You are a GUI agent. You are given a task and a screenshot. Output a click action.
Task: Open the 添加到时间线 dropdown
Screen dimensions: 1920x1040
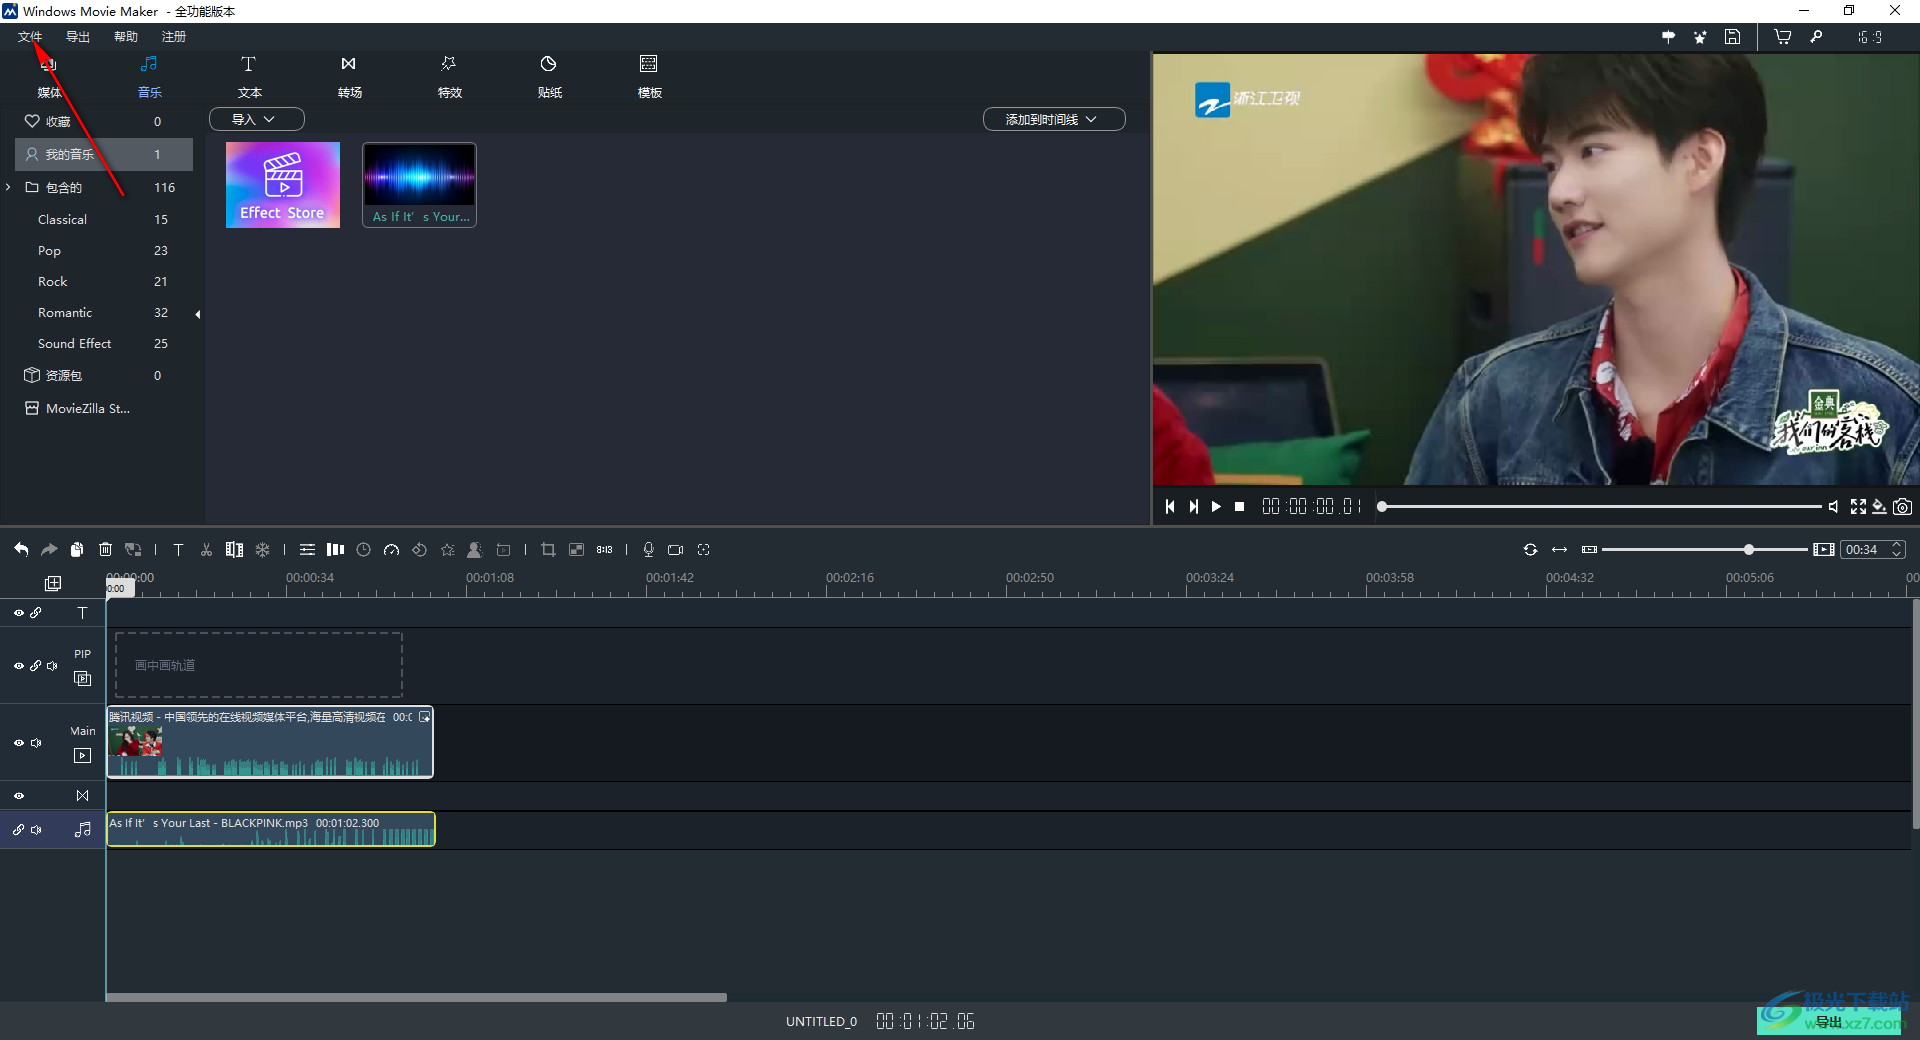pyautogui.click(x=1054, y=119)
